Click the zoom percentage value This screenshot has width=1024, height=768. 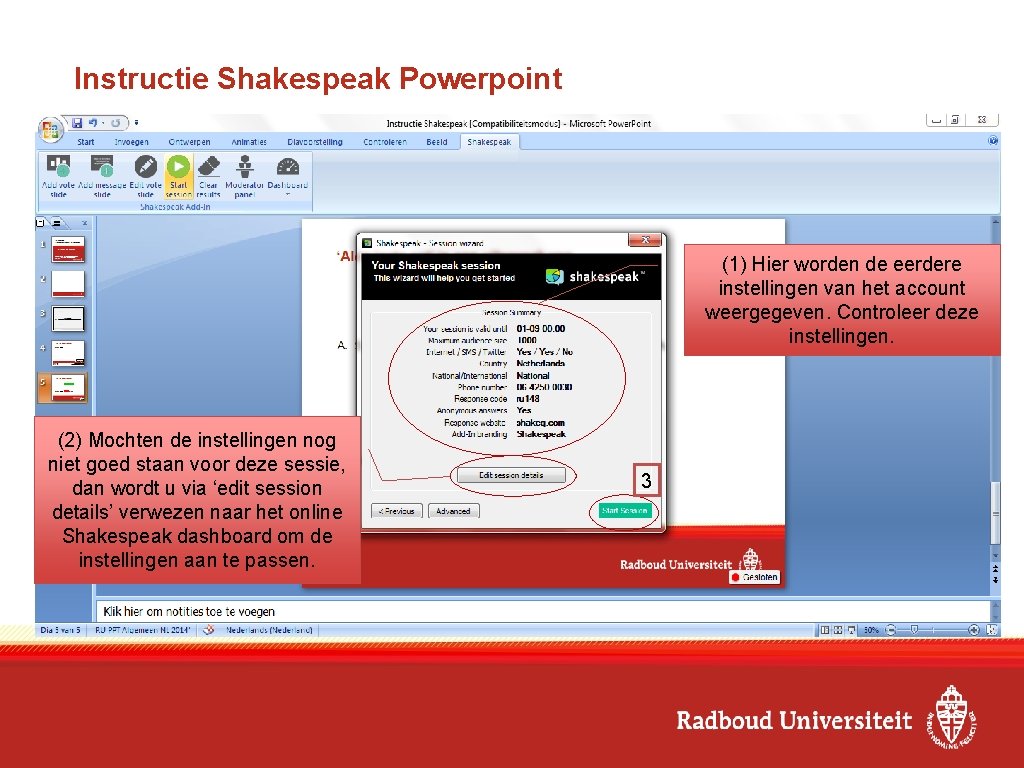coord(871,630)
